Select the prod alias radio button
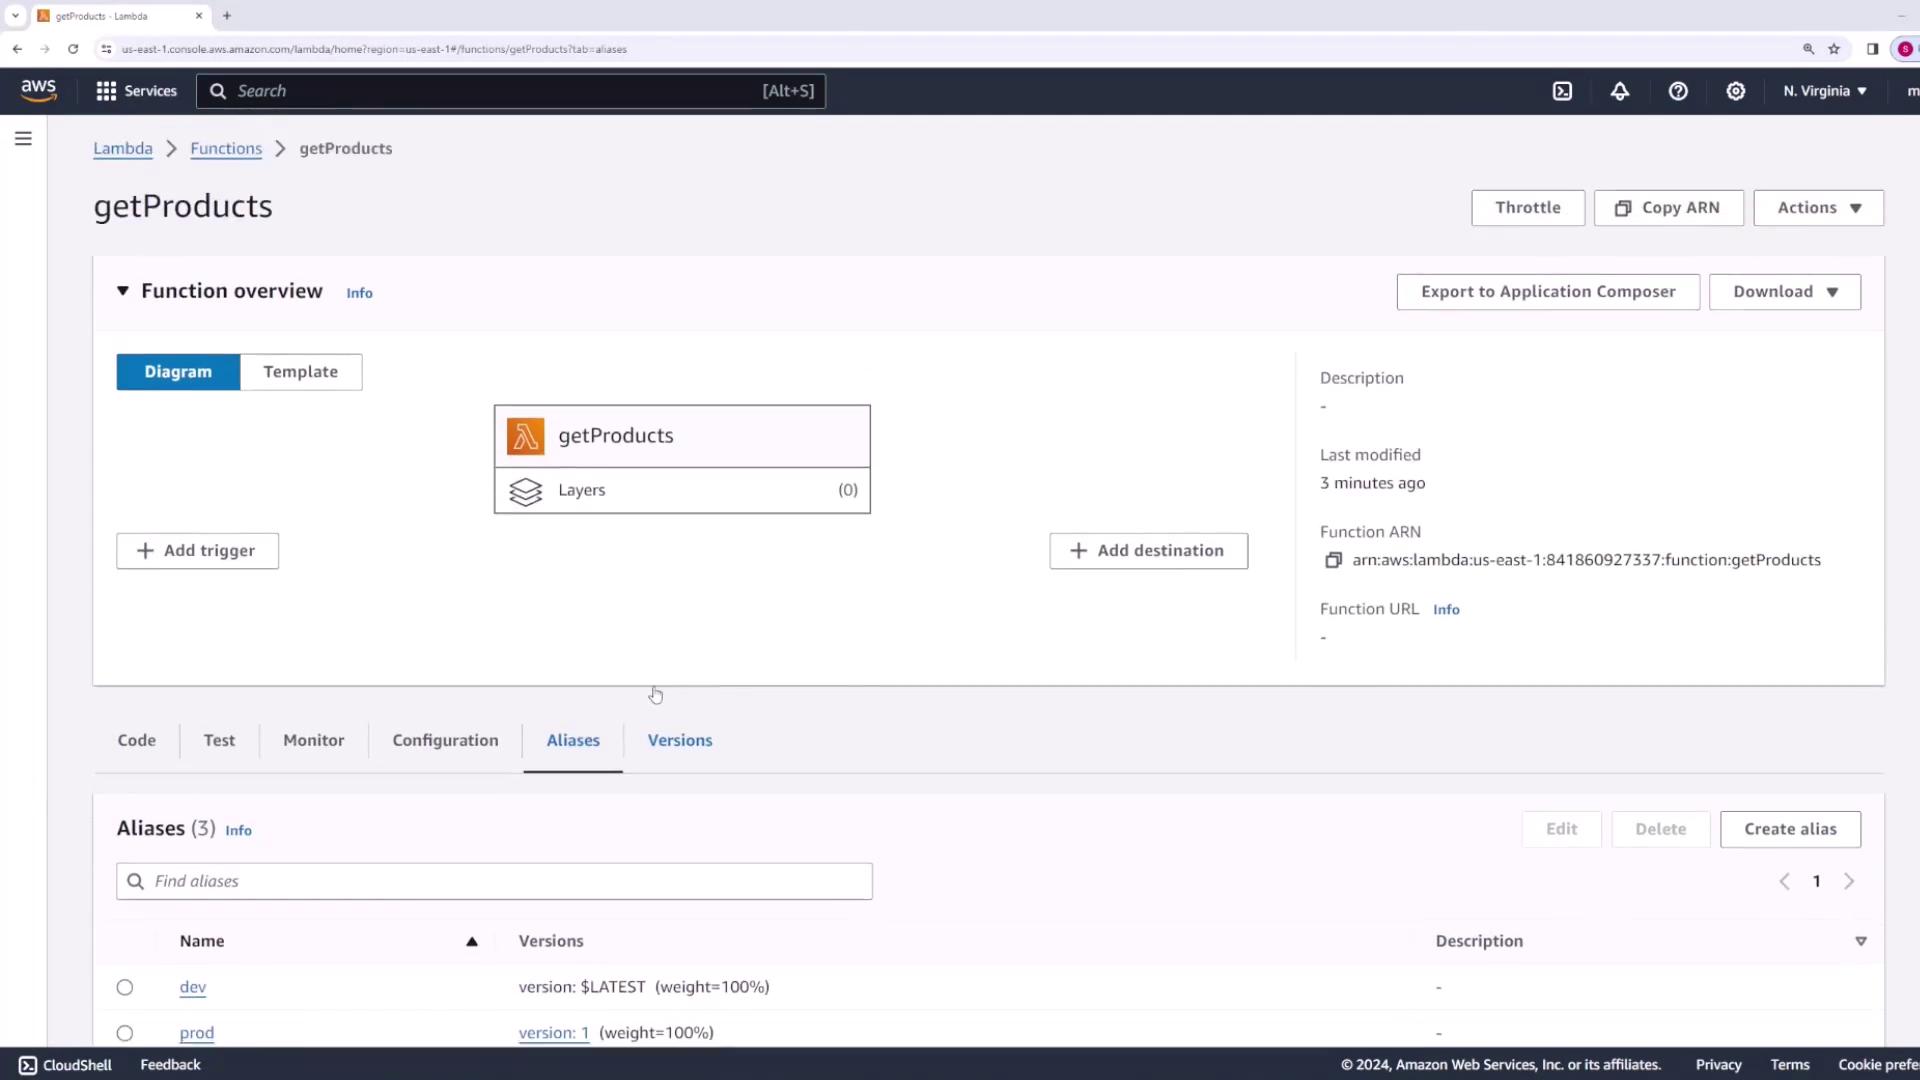 click(x=125, y=1033)
